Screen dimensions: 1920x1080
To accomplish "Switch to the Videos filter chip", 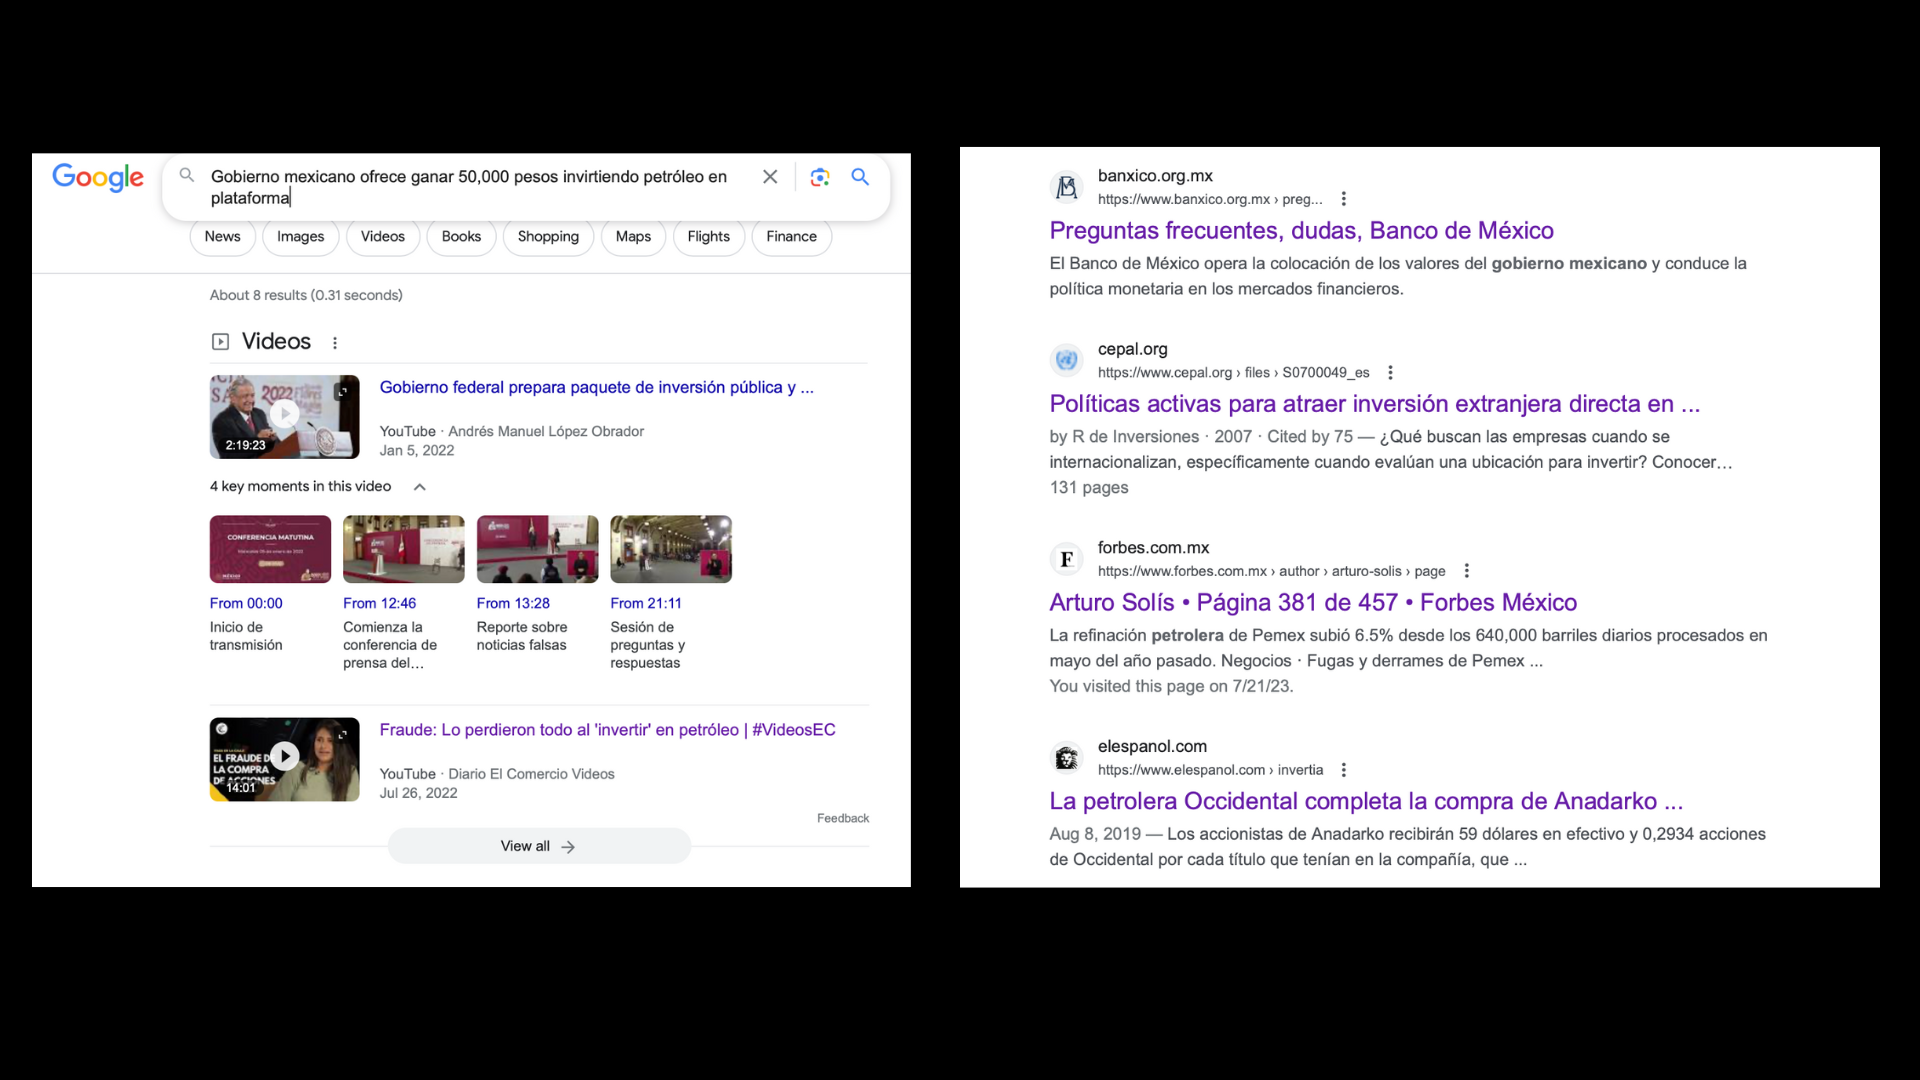I will (383, 237).
